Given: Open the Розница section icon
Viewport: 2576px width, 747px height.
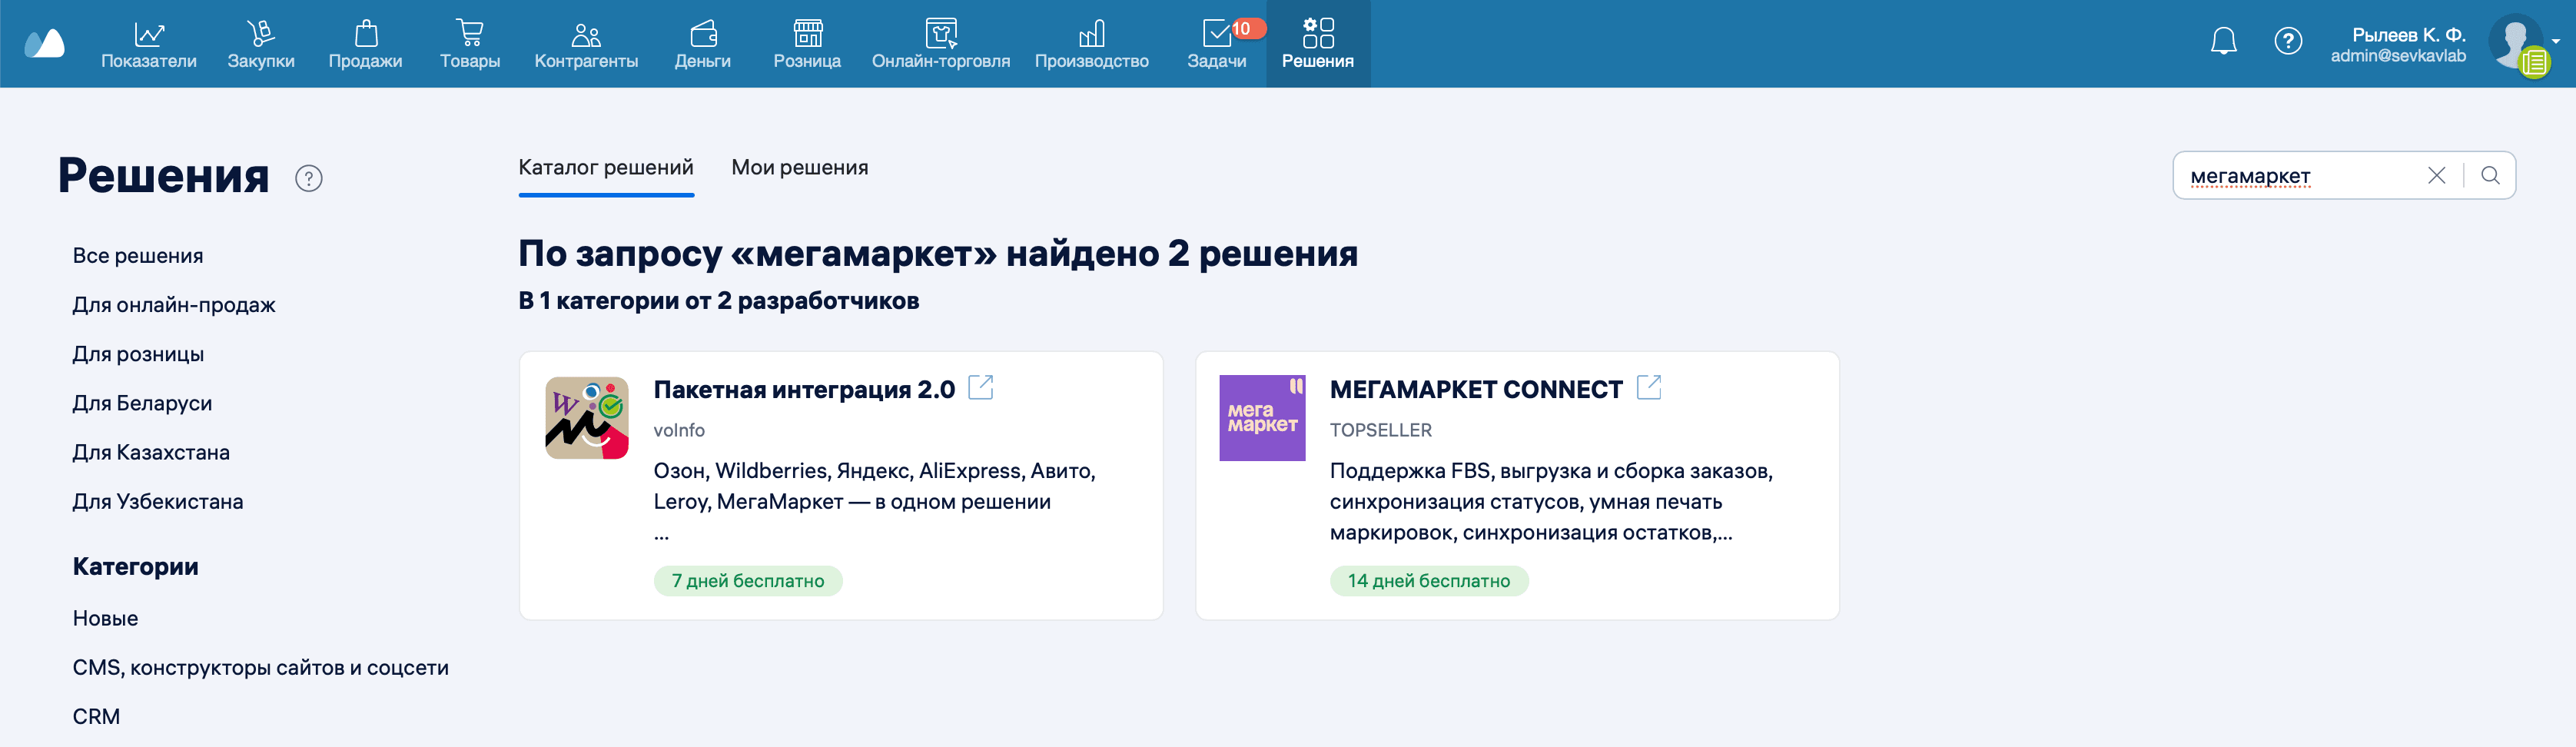Looking at the screenshot, I should pyautogui.click(x=806, y=33).
